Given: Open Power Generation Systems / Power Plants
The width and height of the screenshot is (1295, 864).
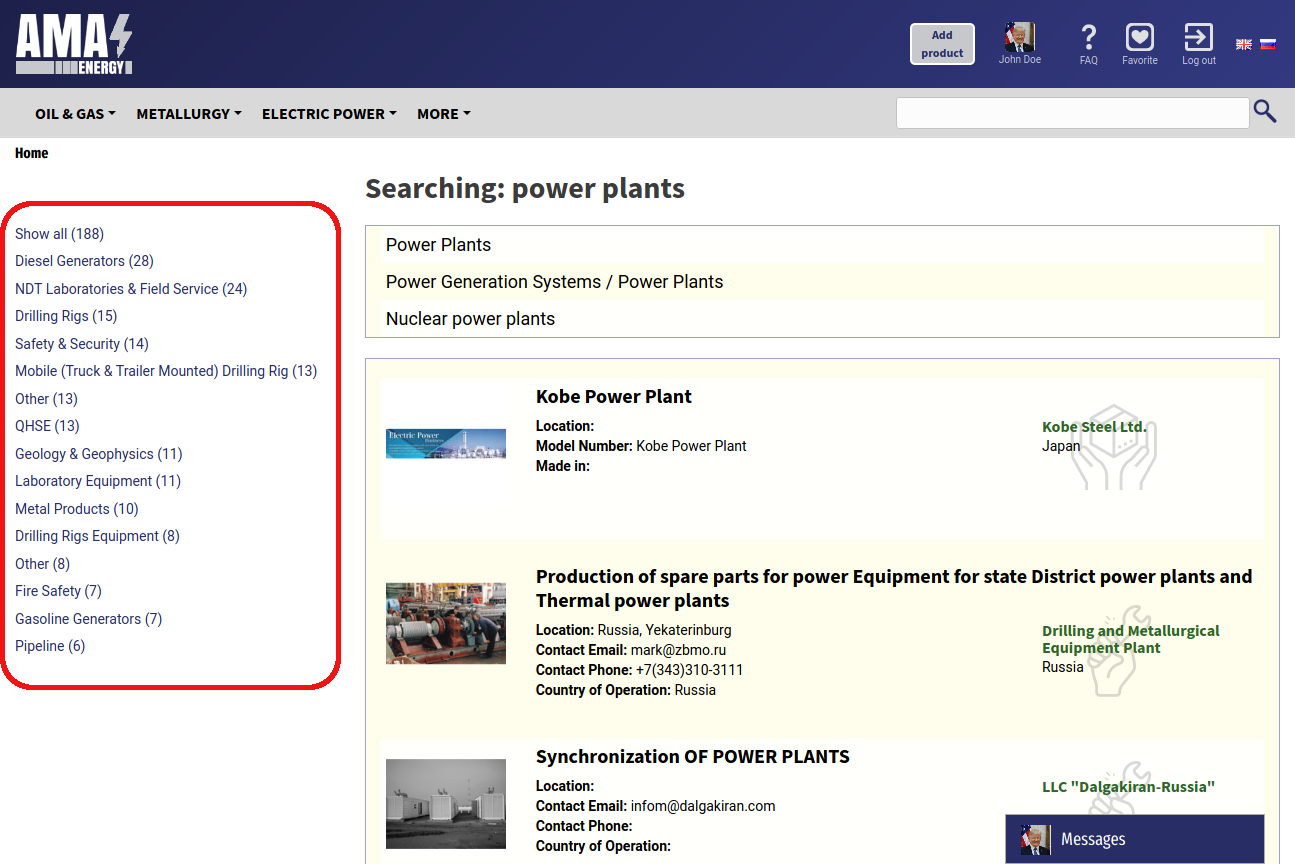Looking at the screenshot, I should coord(554,282).
